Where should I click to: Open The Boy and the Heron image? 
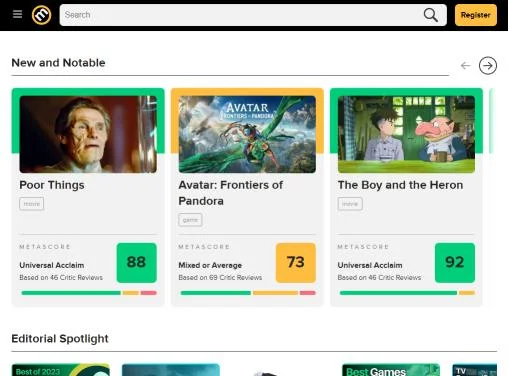click(x=406, y=134)
